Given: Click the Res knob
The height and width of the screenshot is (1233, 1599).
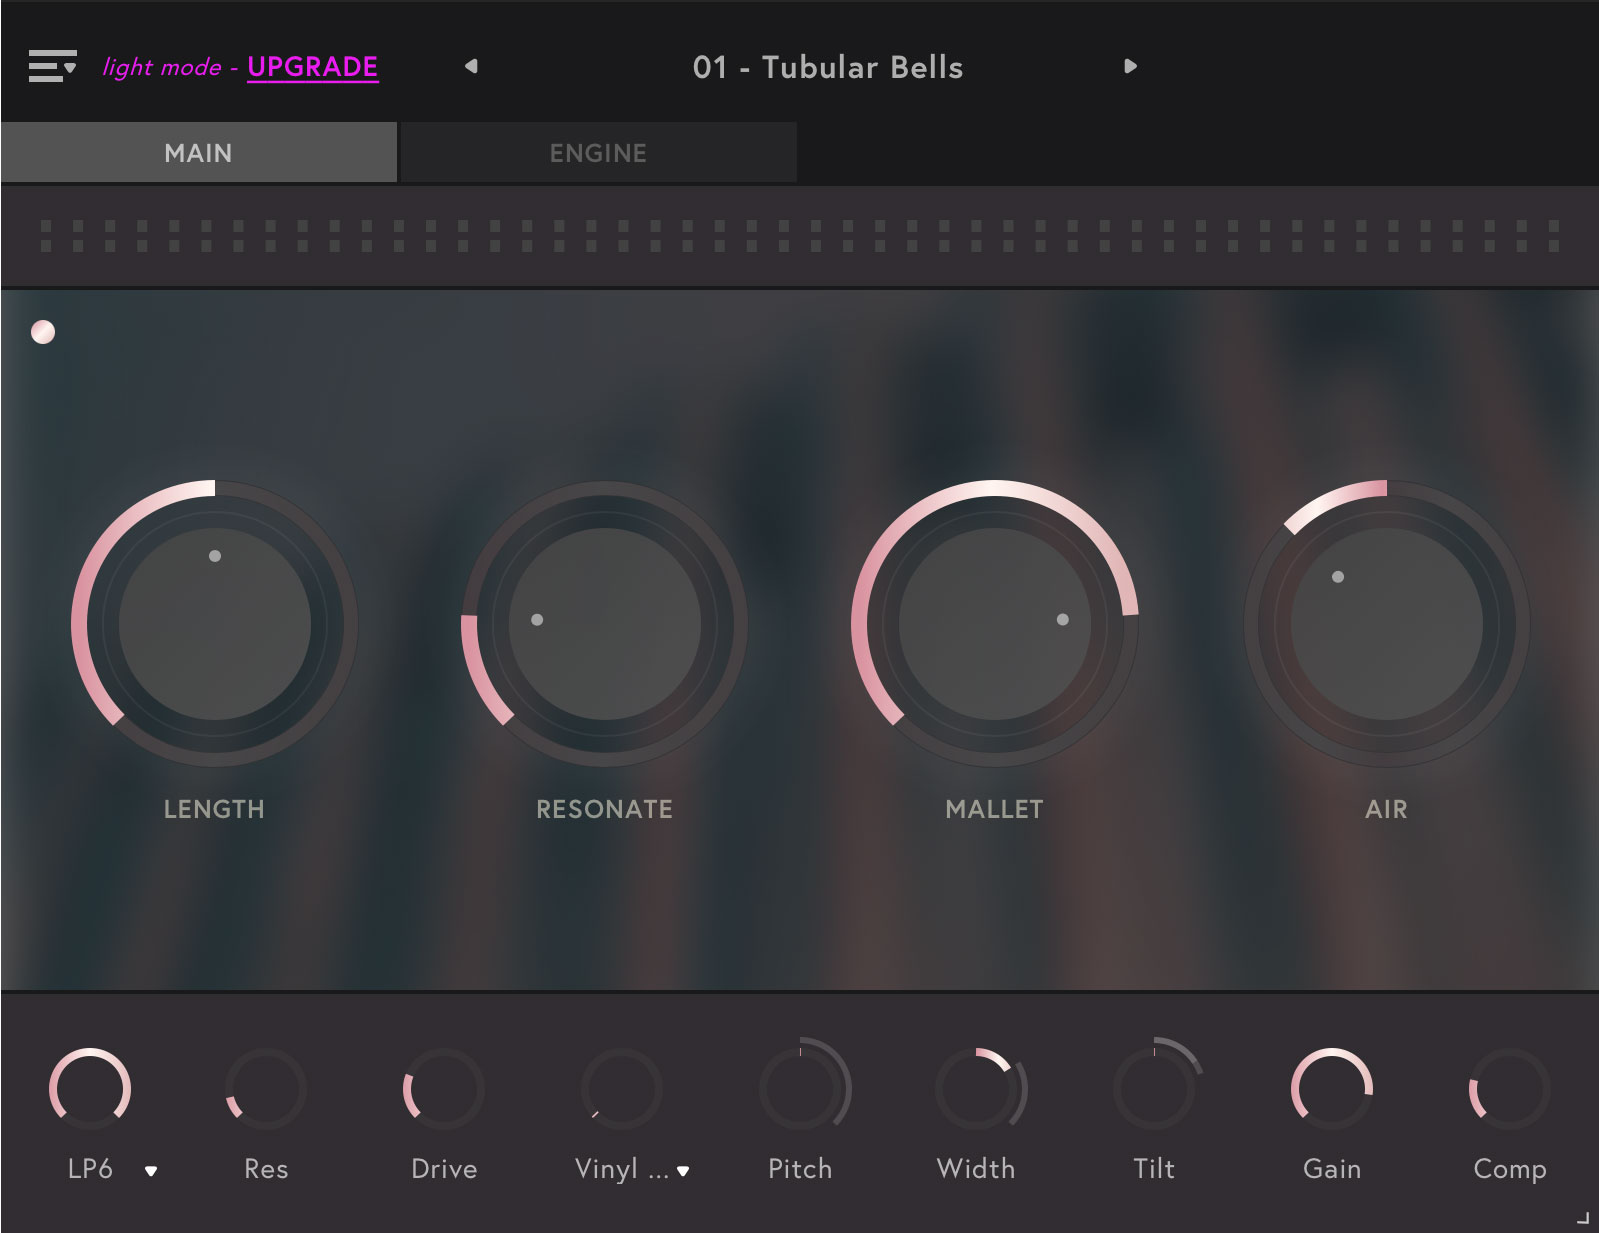Looking at the screenshot, I should click(265, 1089).
